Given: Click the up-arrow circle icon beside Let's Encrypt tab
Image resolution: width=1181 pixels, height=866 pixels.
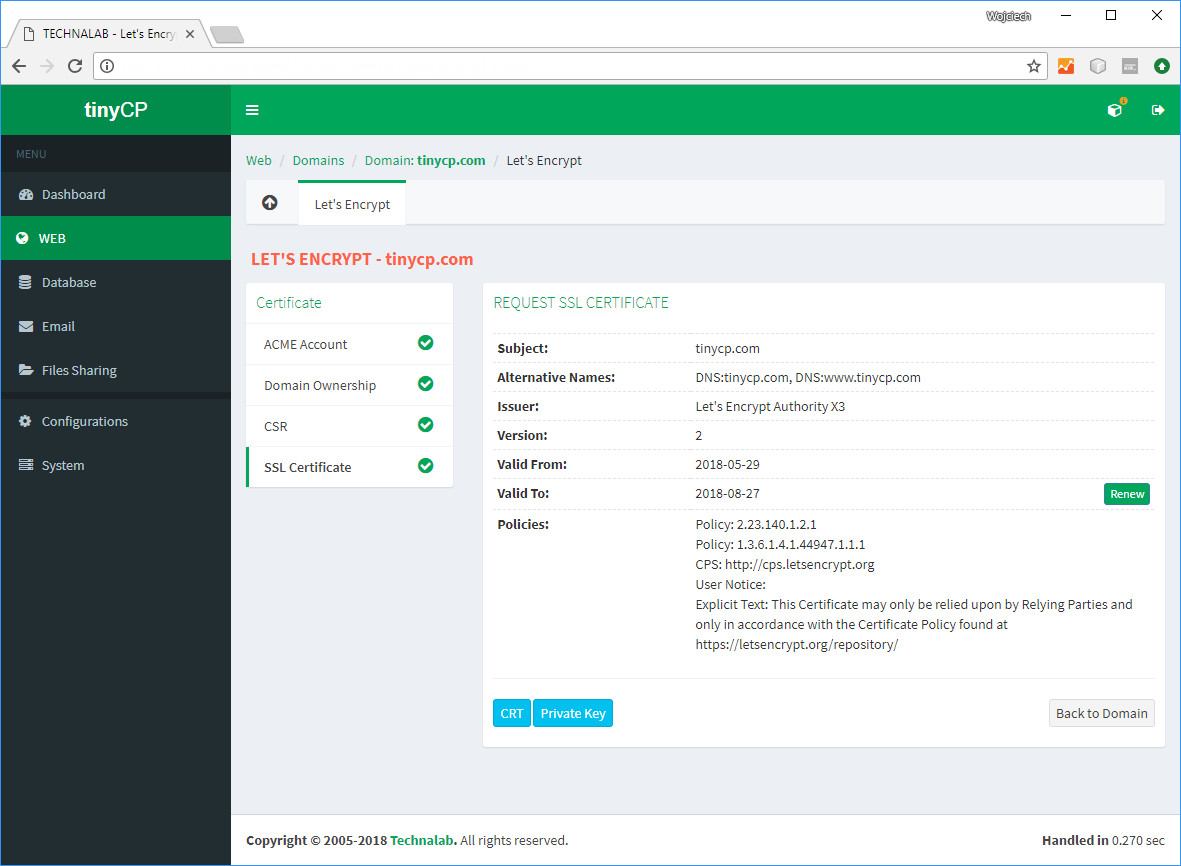Looking at the screenshot, I should tap(270, 203).
